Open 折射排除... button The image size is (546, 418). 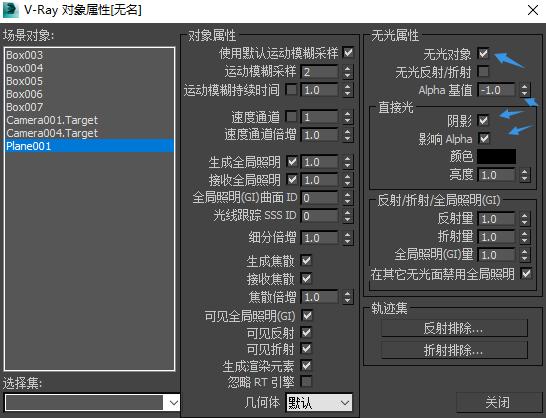454,350
